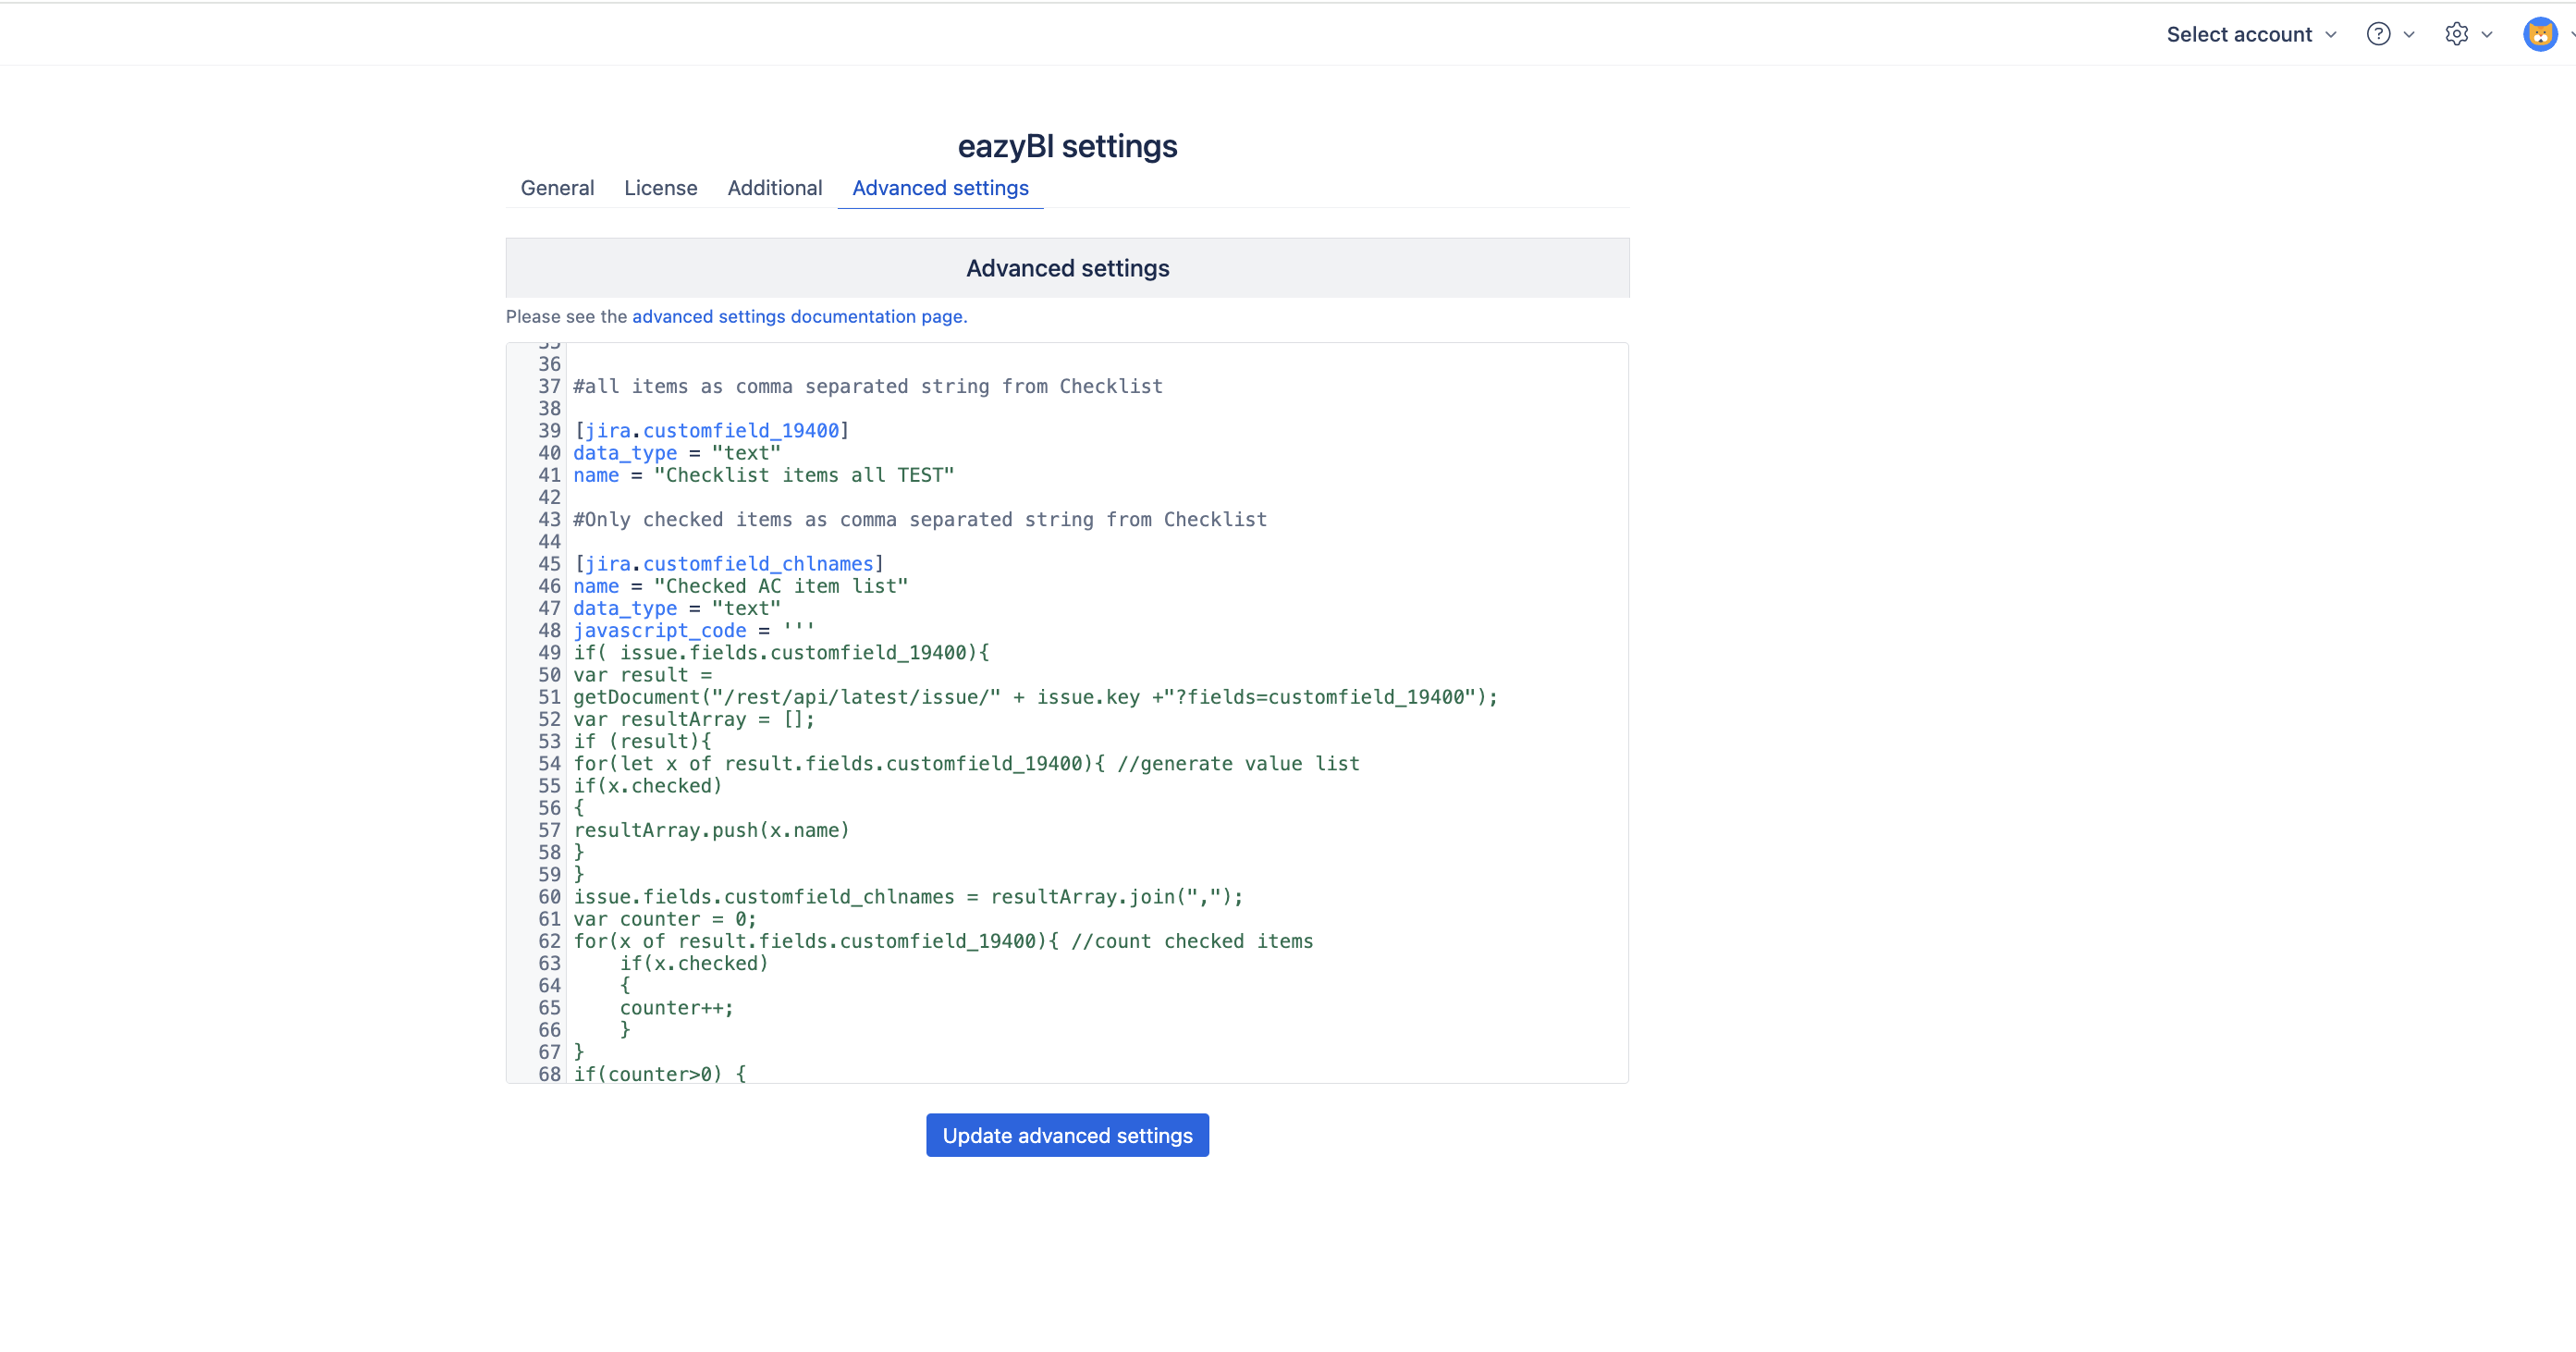
Task: Expand the chevron beside the gear icon
Action: click(x=2487, y=34)
